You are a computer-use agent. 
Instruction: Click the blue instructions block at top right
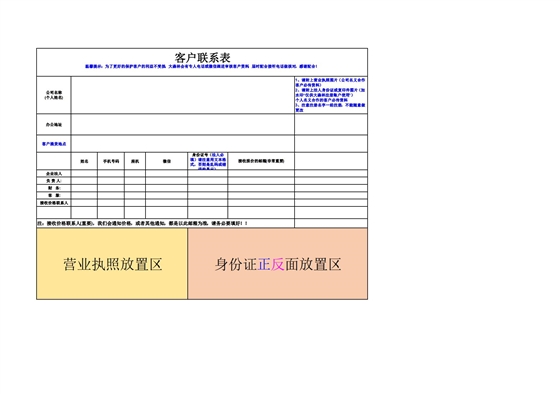pos(331,95)
